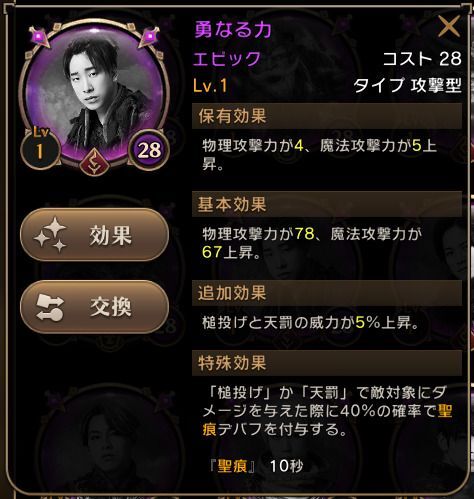This screenshot has height=499, width=474.
Task: Select the 基本効果 section header
Action: coord(327,204)
